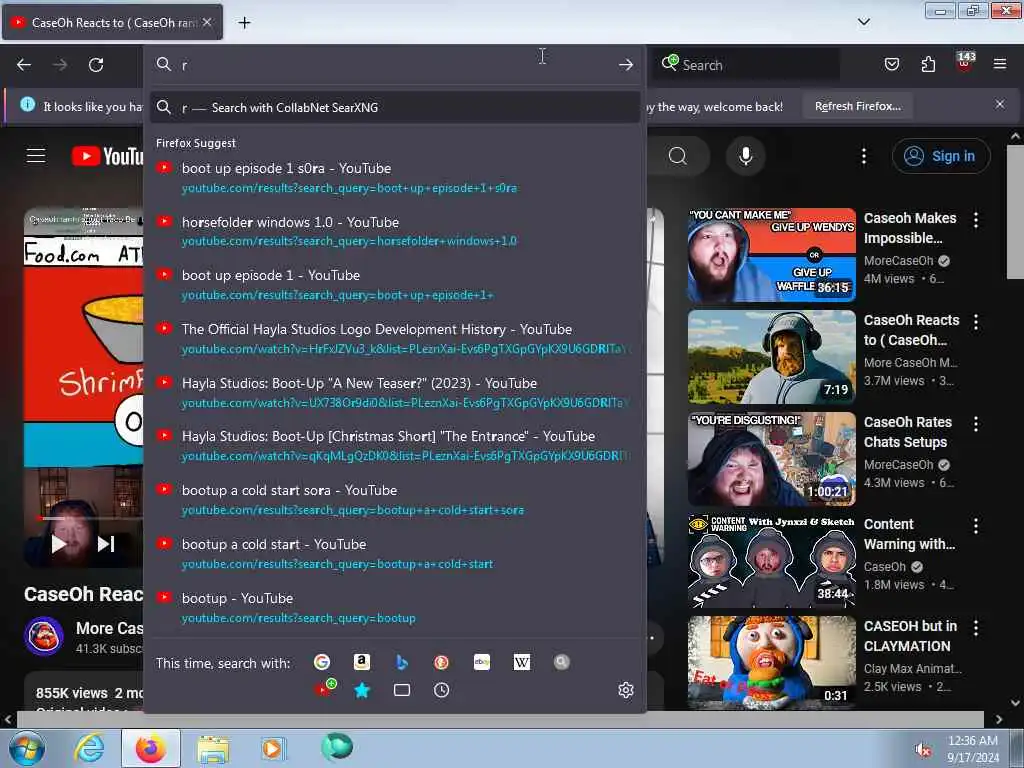Screen dimensions: 1024x768
Task: Open the 'YOU'RE DISGUSTING' video thumbnail
Action: click(771, 458)
